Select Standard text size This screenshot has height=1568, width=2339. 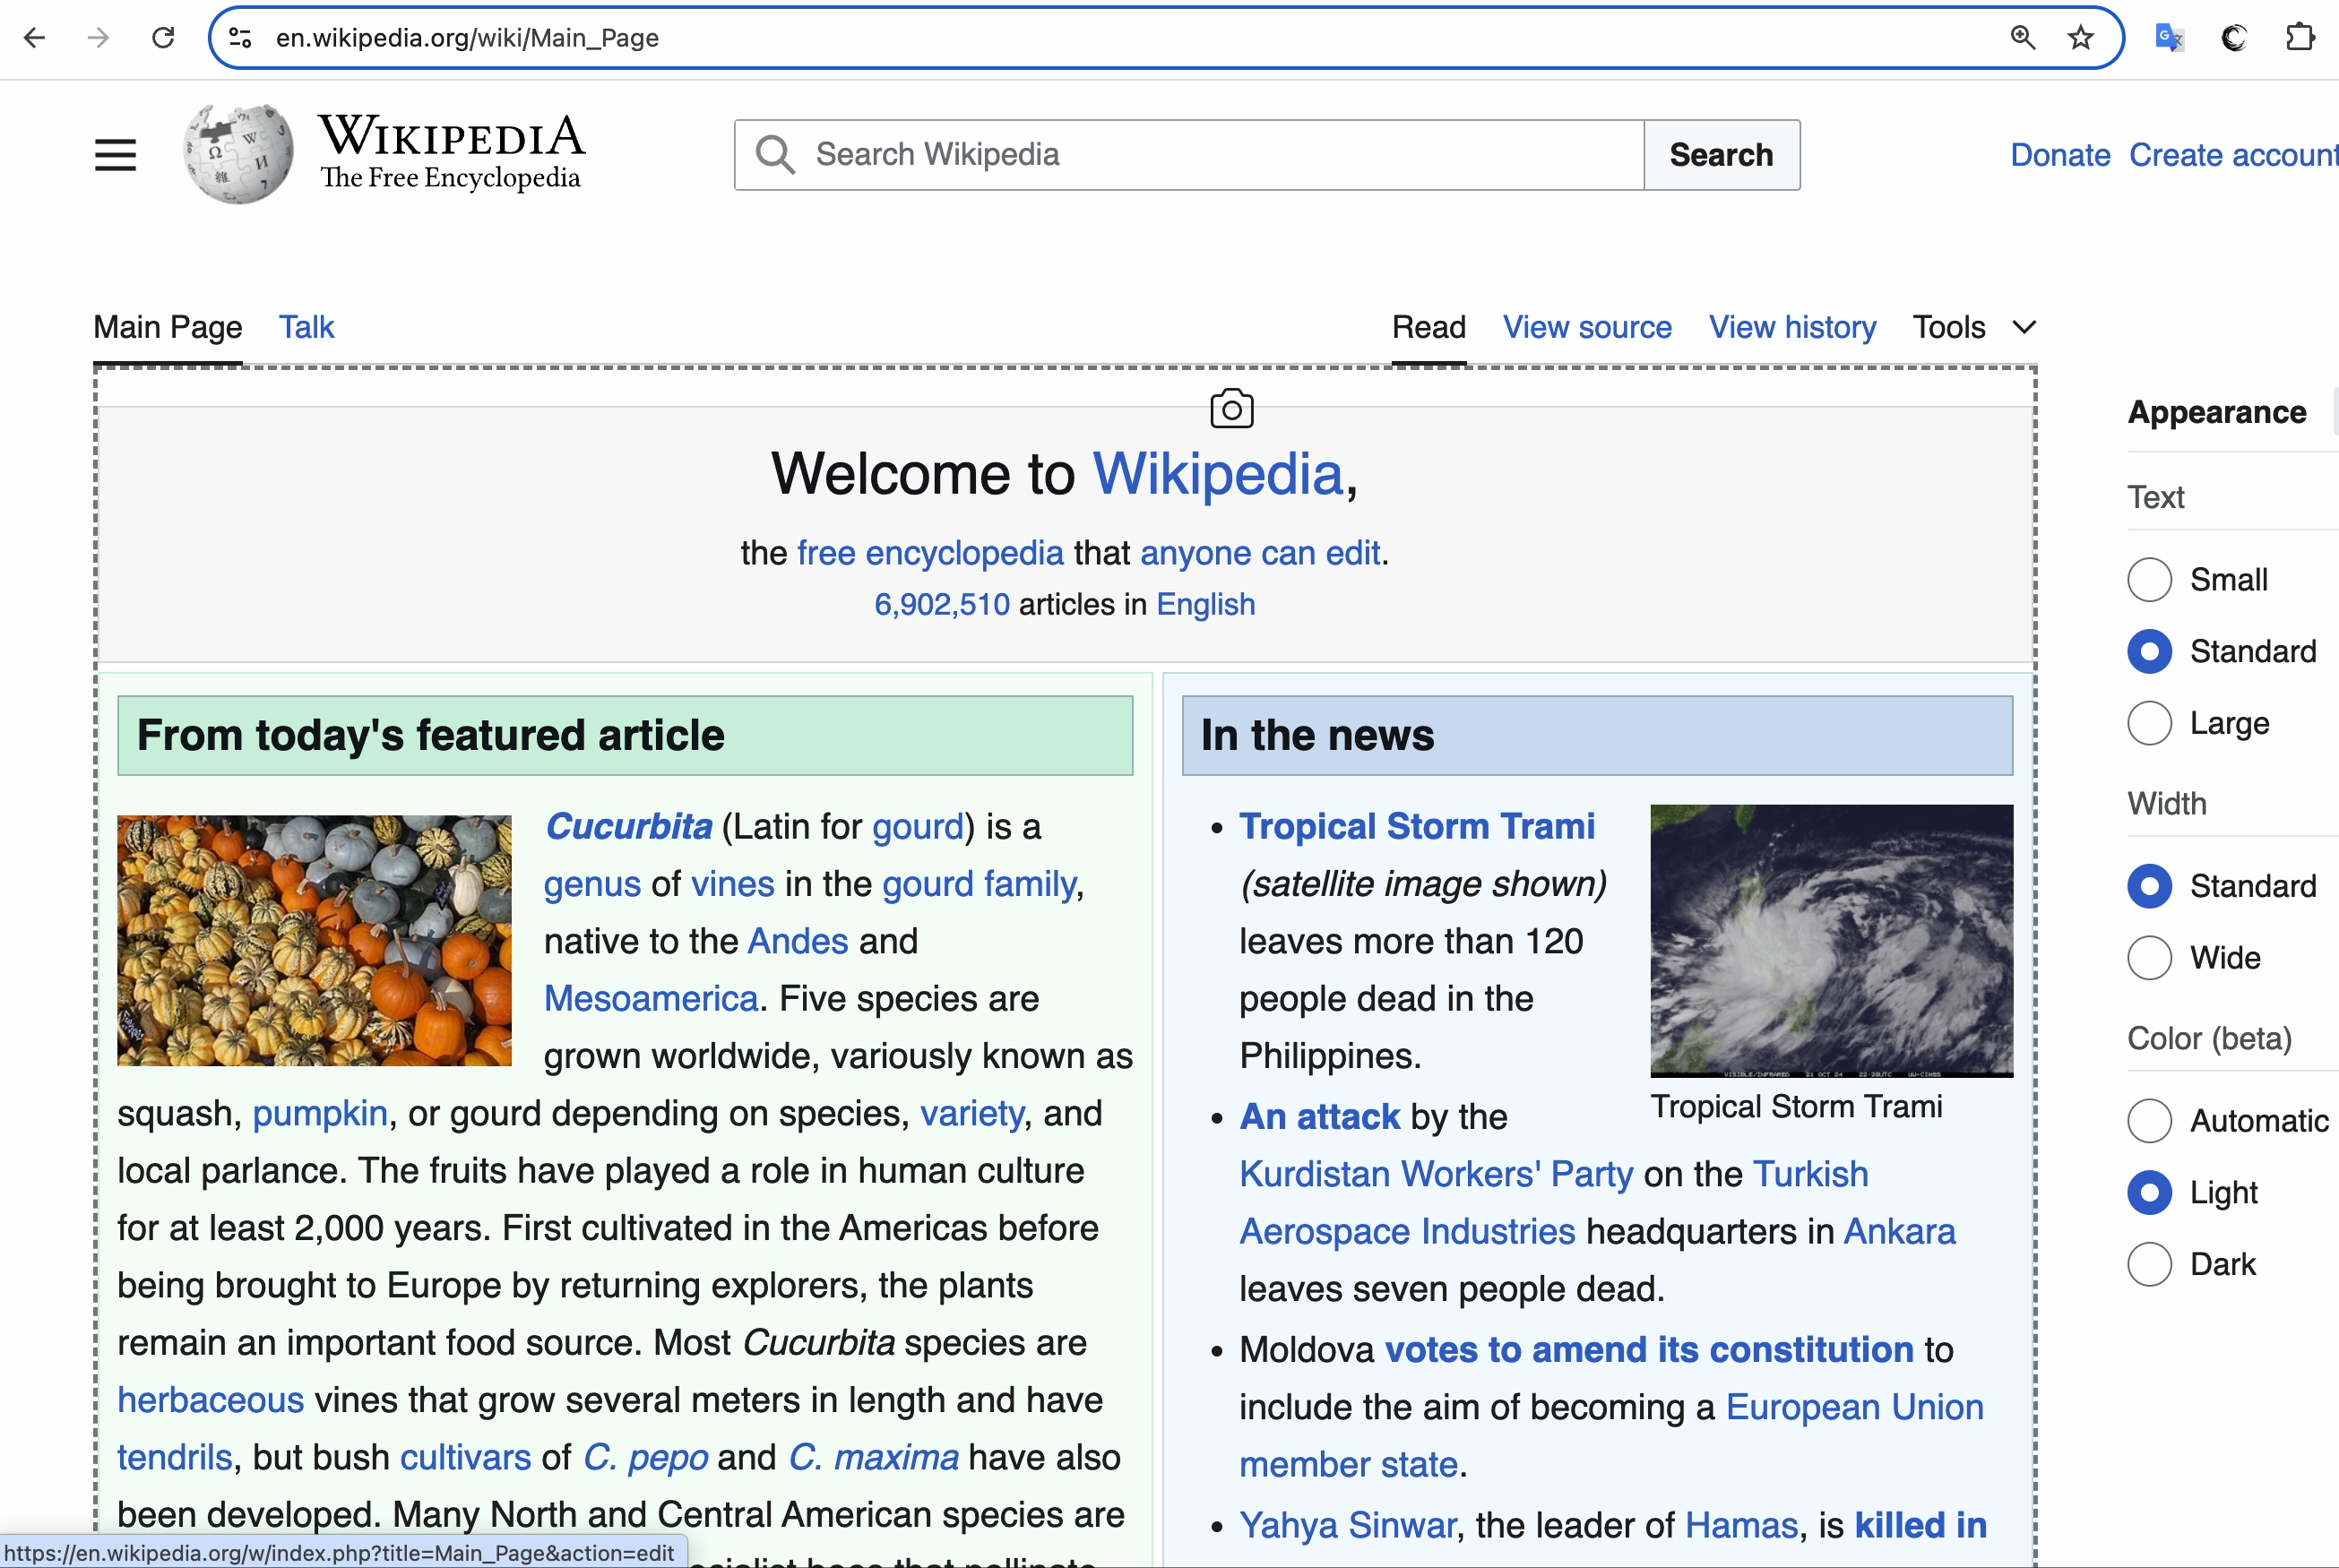tap(2149, 652)
